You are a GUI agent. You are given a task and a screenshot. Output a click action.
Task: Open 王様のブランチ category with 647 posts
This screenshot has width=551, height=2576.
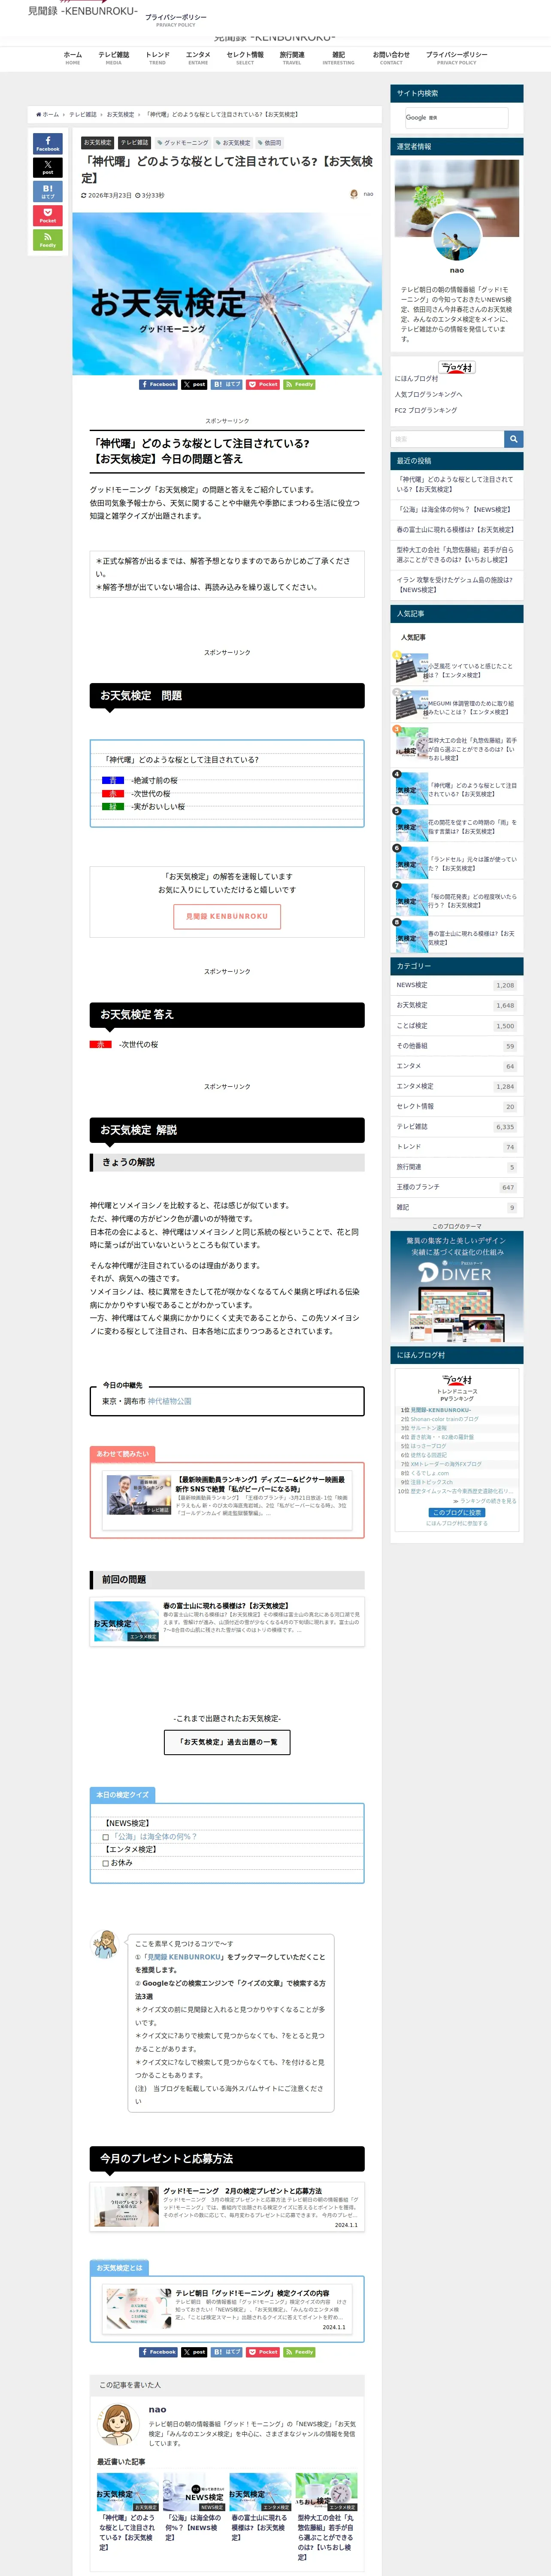coord(456,1187)
